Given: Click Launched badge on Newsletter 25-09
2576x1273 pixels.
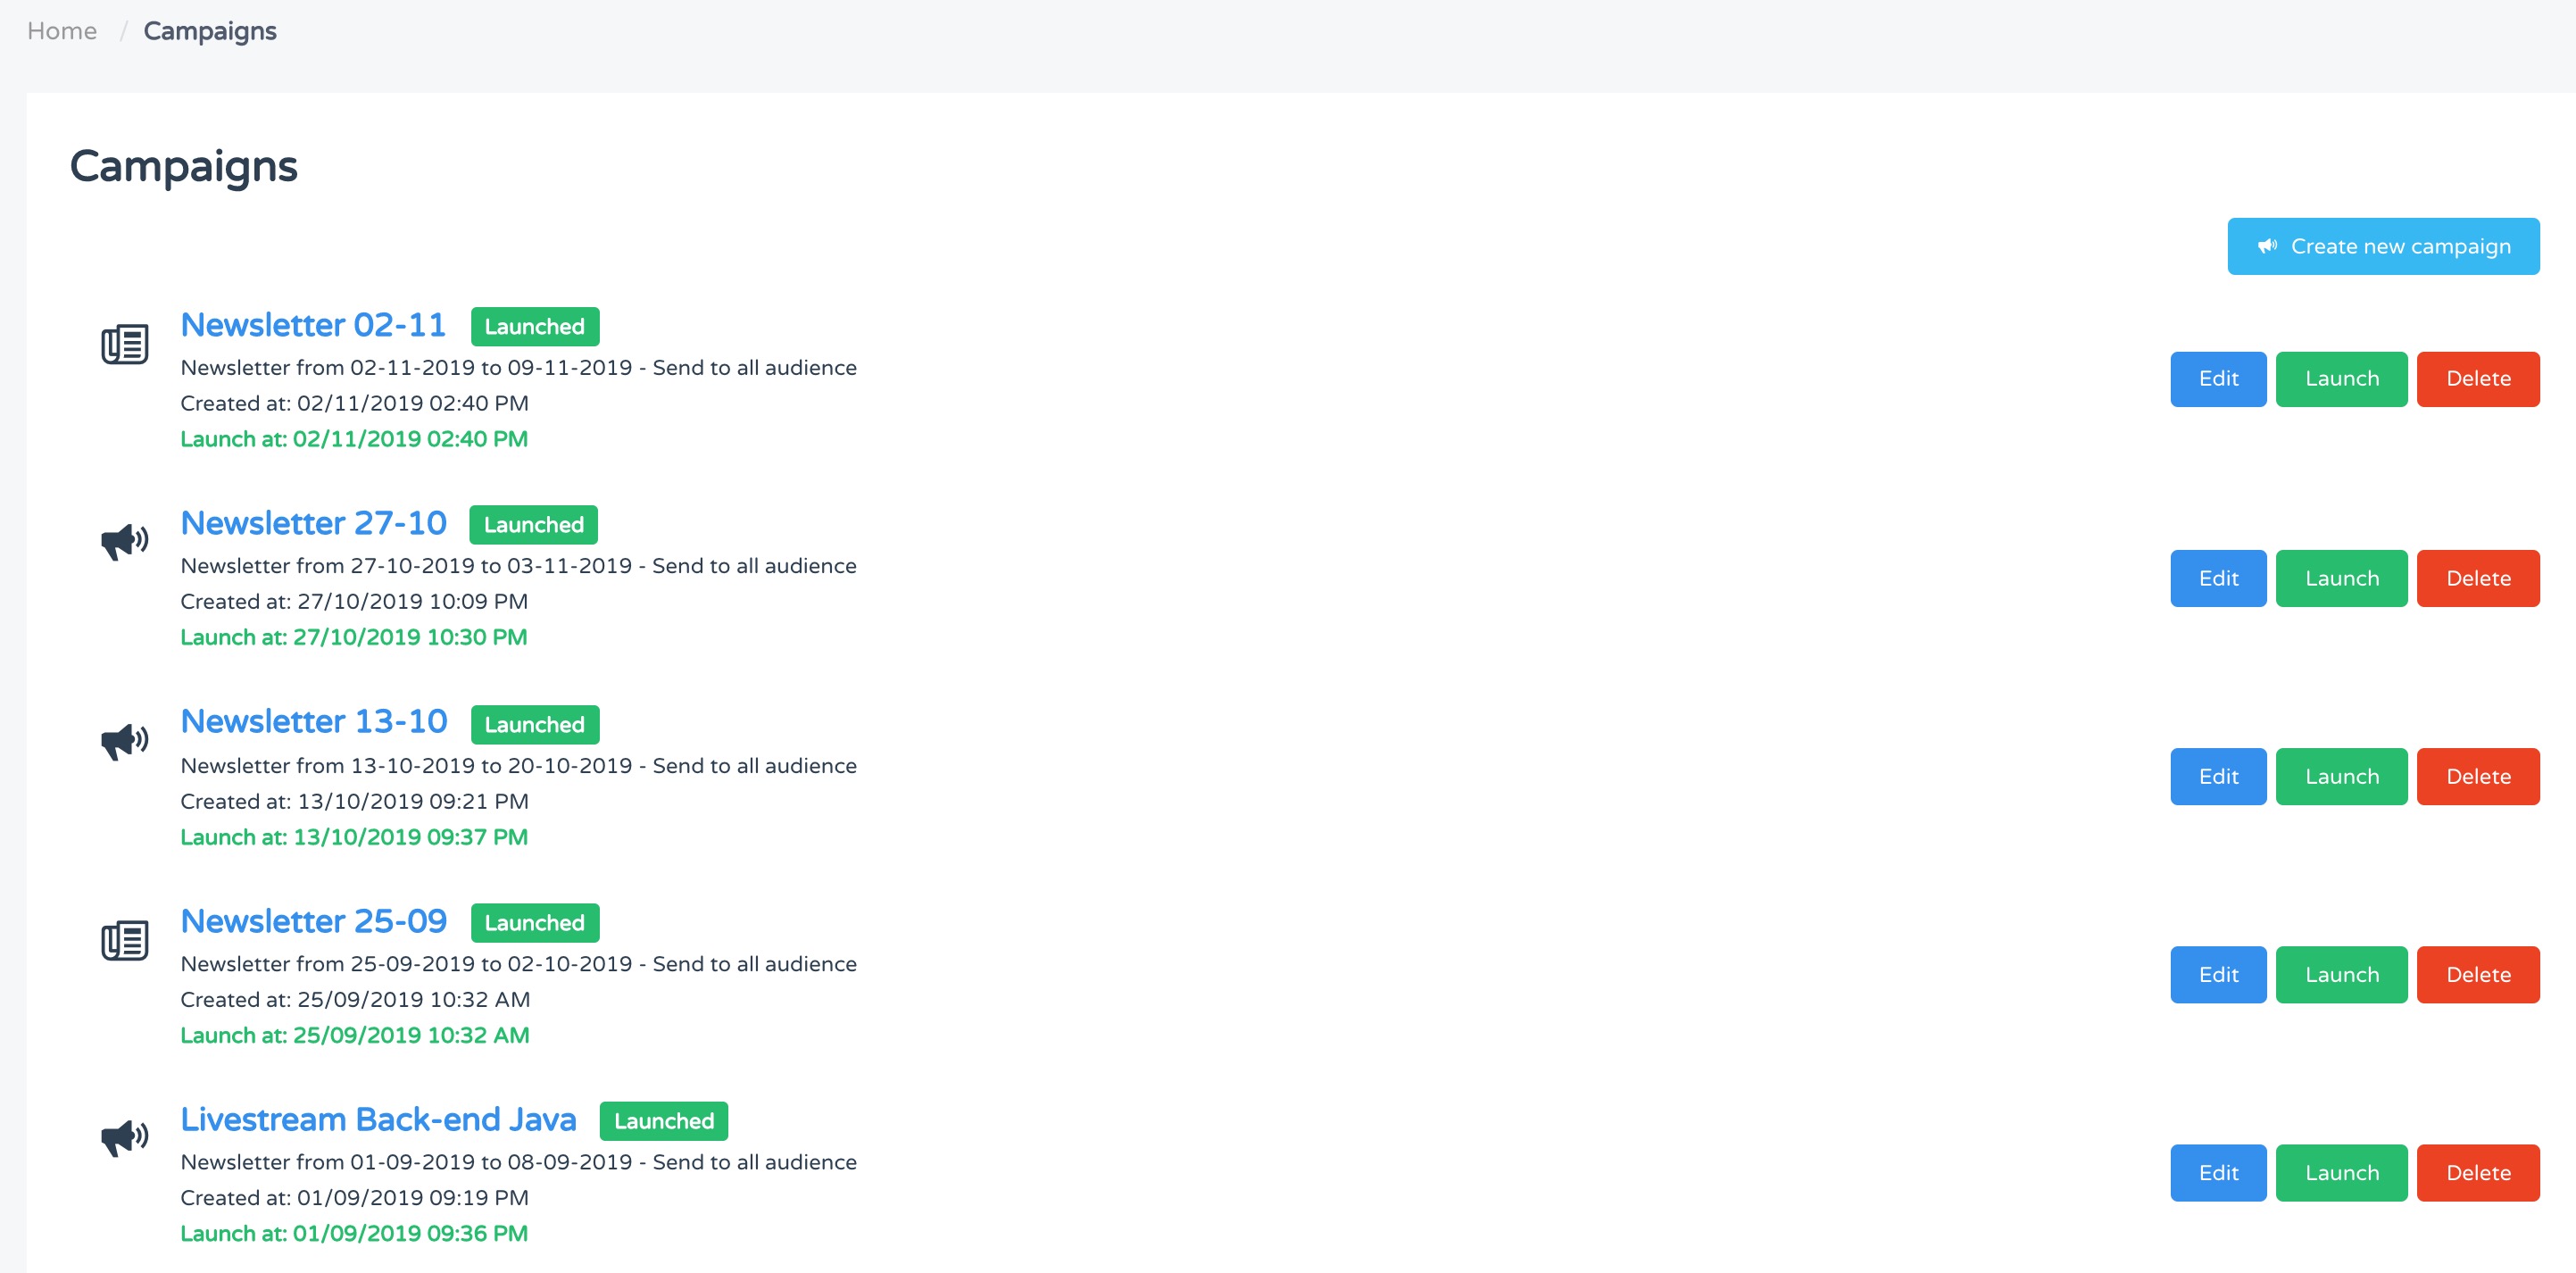Looking at the screenshot, I should (534, 923).
